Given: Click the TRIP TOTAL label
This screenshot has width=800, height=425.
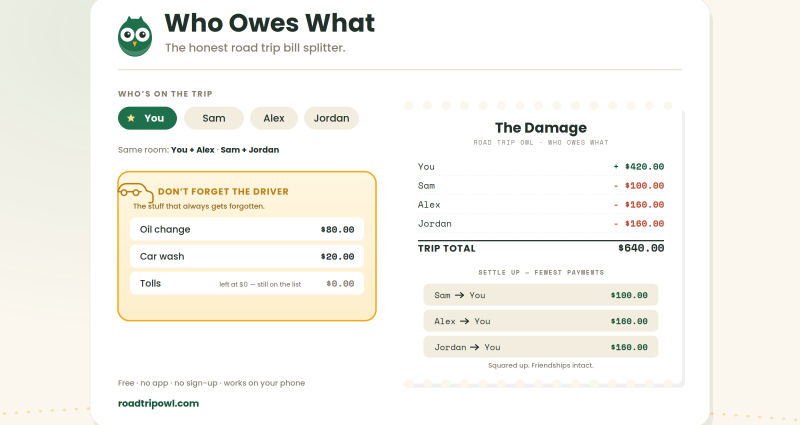Looking at the screenshot, I should (446, 248).
